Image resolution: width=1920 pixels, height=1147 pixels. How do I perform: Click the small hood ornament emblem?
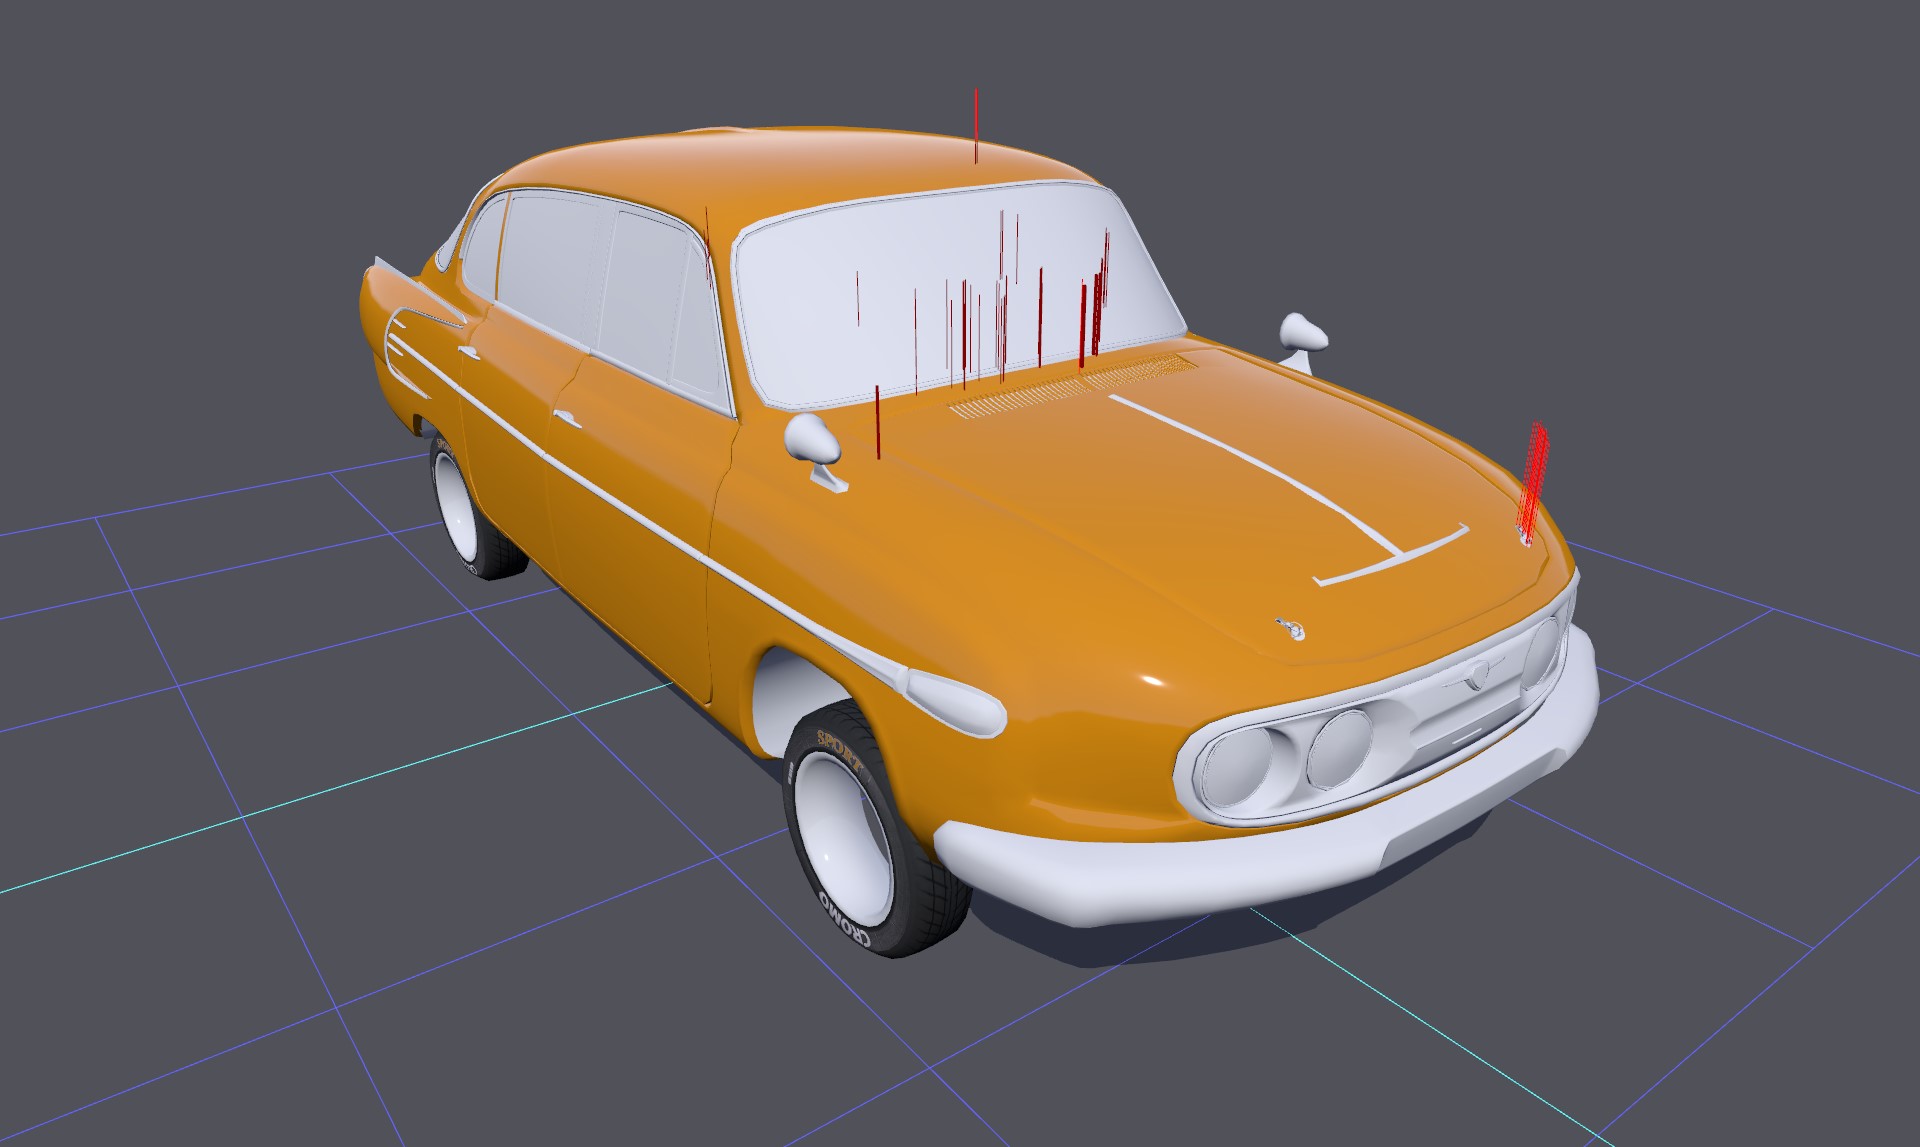click(1293, 629)
